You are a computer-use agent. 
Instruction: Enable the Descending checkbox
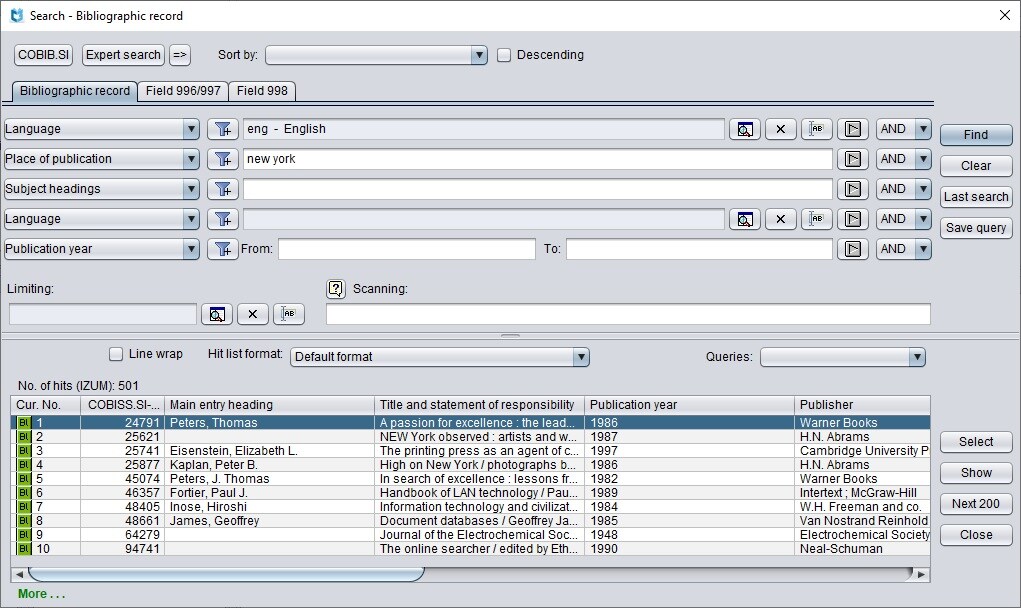pyautogui.click(x=505, y=55)
